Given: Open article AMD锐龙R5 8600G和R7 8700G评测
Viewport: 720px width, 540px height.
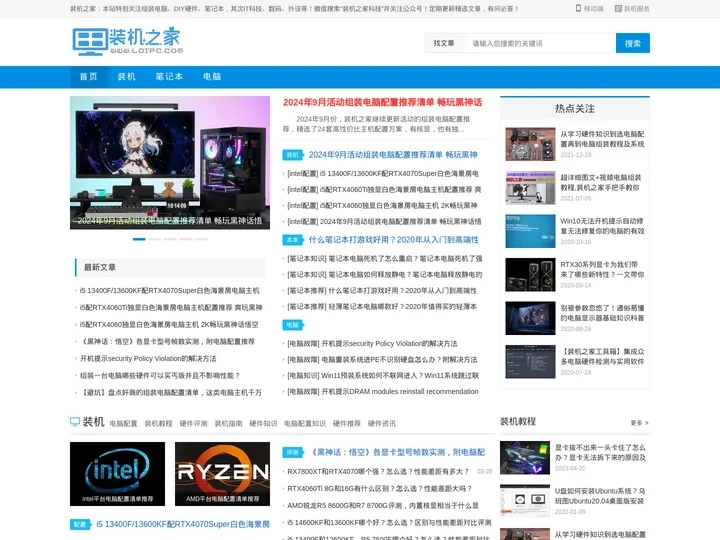Looking at the screenshot, I should click(x=383, y=506).
